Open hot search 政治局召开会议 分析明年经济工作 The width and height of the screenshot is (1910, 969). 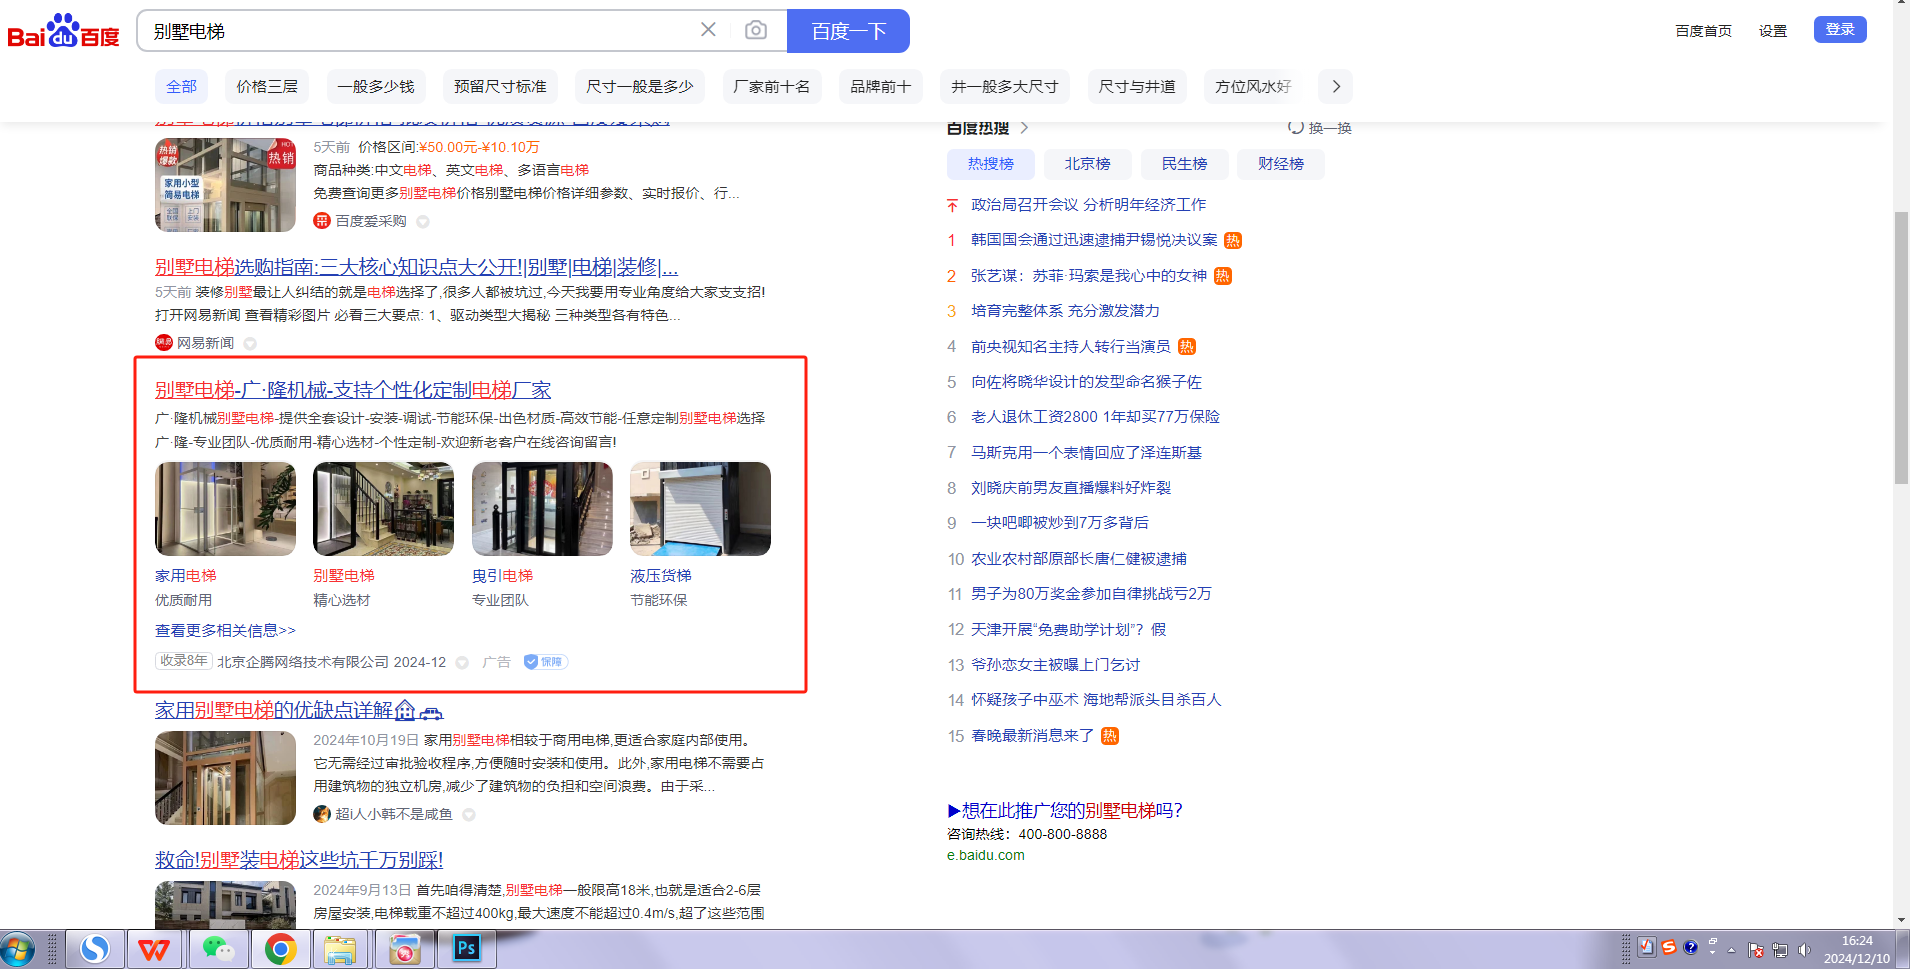[1088, 205]
